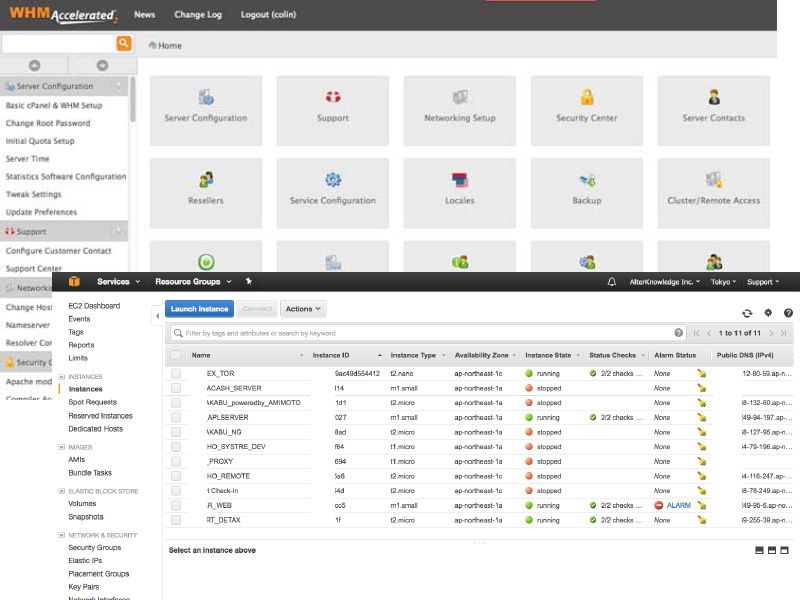Open AlterKnowledge Inc. account menu
Image resolution: width=800 pixels, height=600 pixels.
(664, 282)
